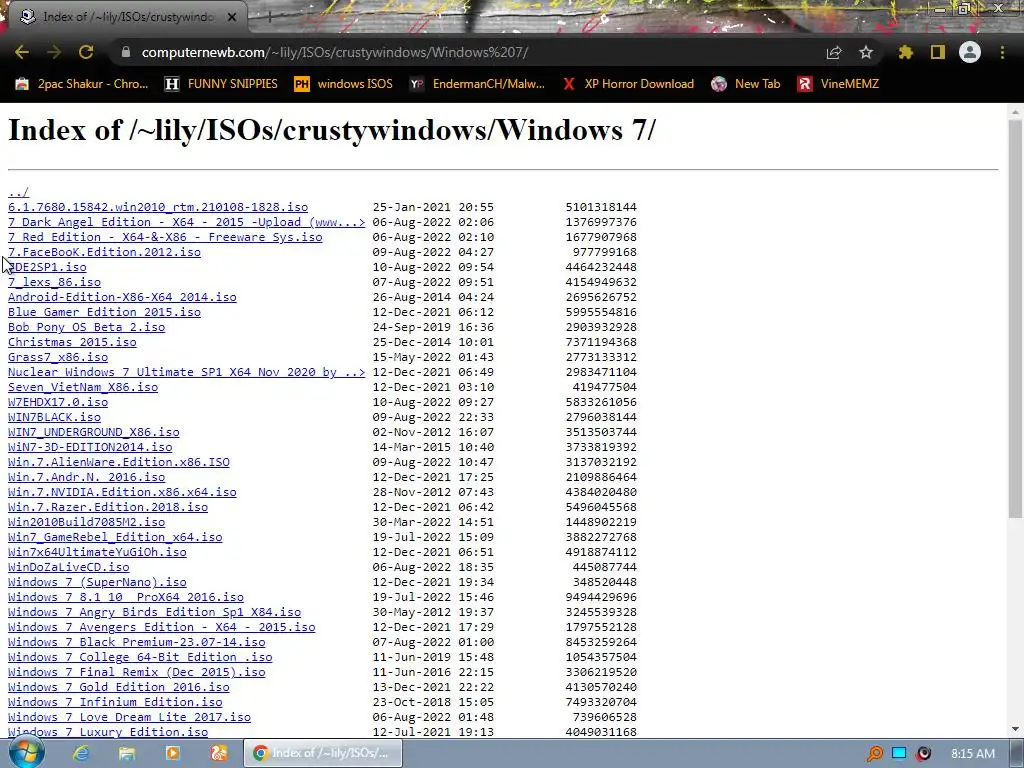Open Win7_GameRebel_Edition_x64.iso link
The height and width of the screenshot is (768, 1024).
pos(115,537)
